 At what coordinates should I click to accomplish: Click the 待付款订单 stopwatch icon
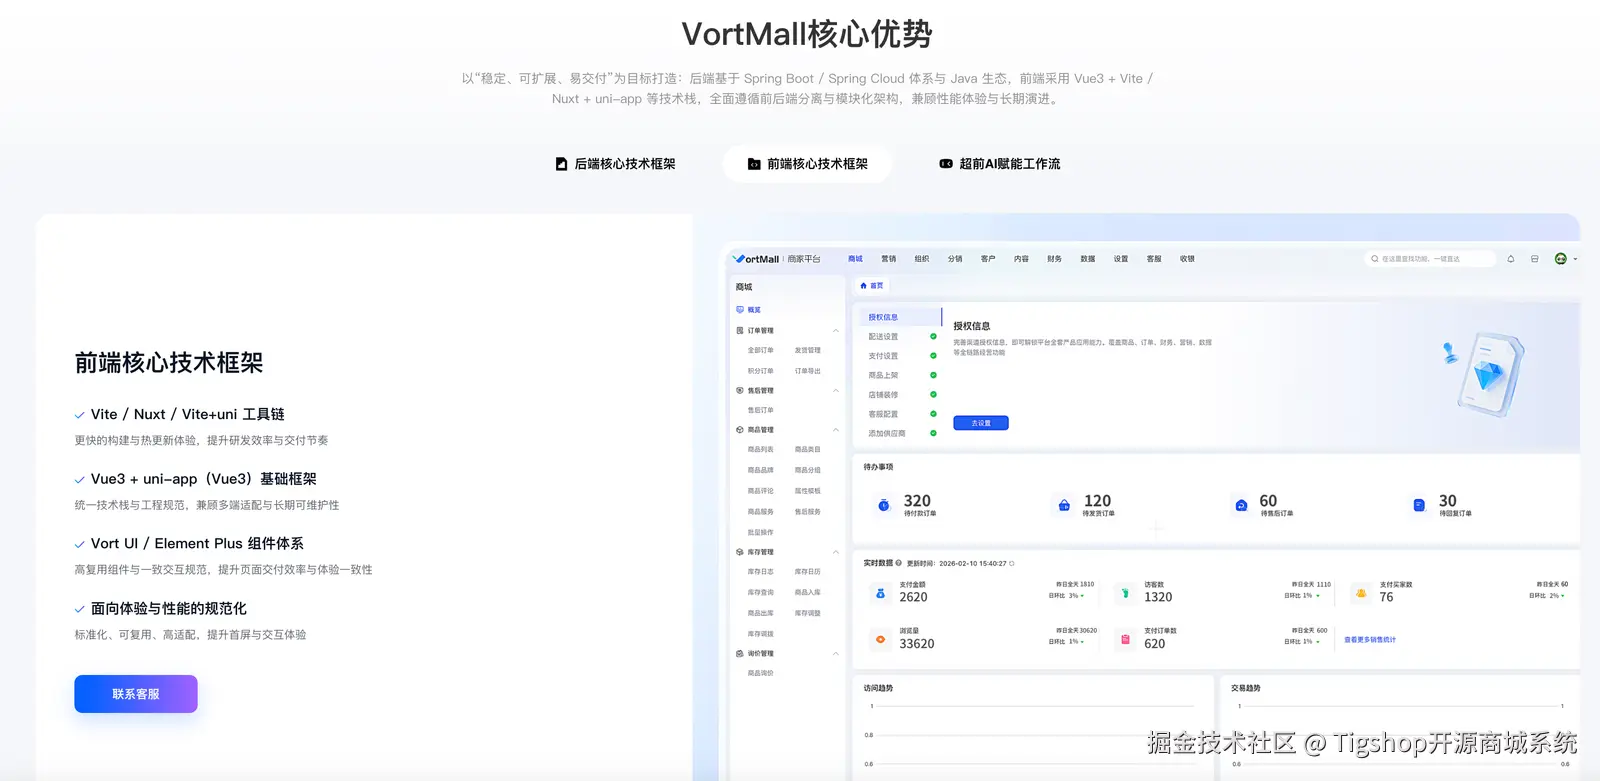(x=884, y=505)
